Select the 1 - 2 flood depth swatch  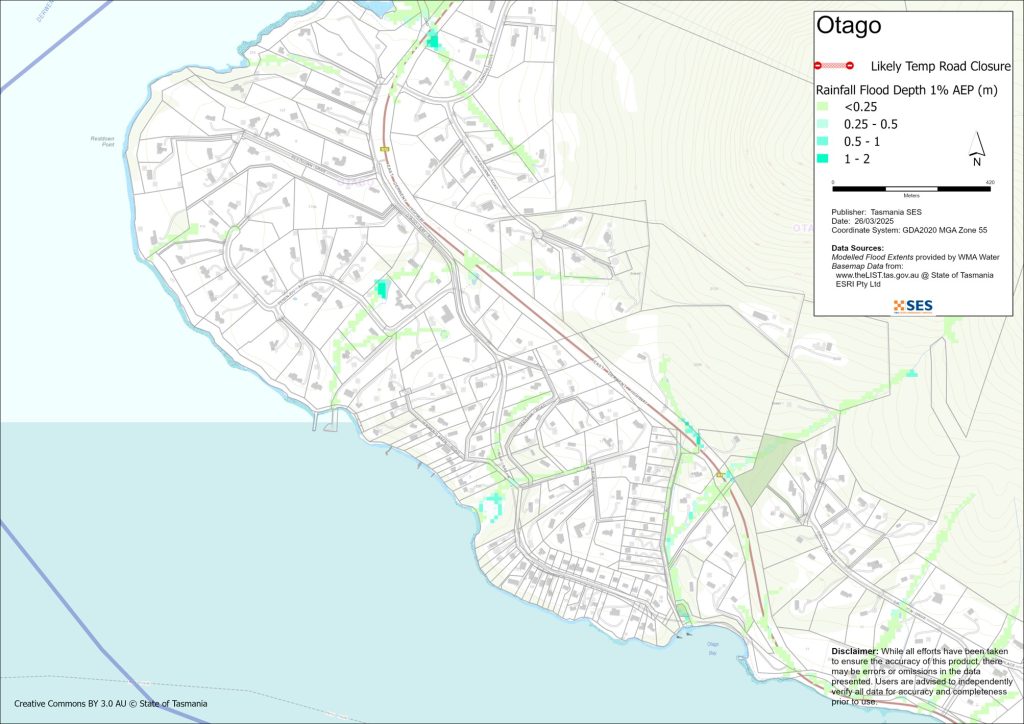point(823,158)
